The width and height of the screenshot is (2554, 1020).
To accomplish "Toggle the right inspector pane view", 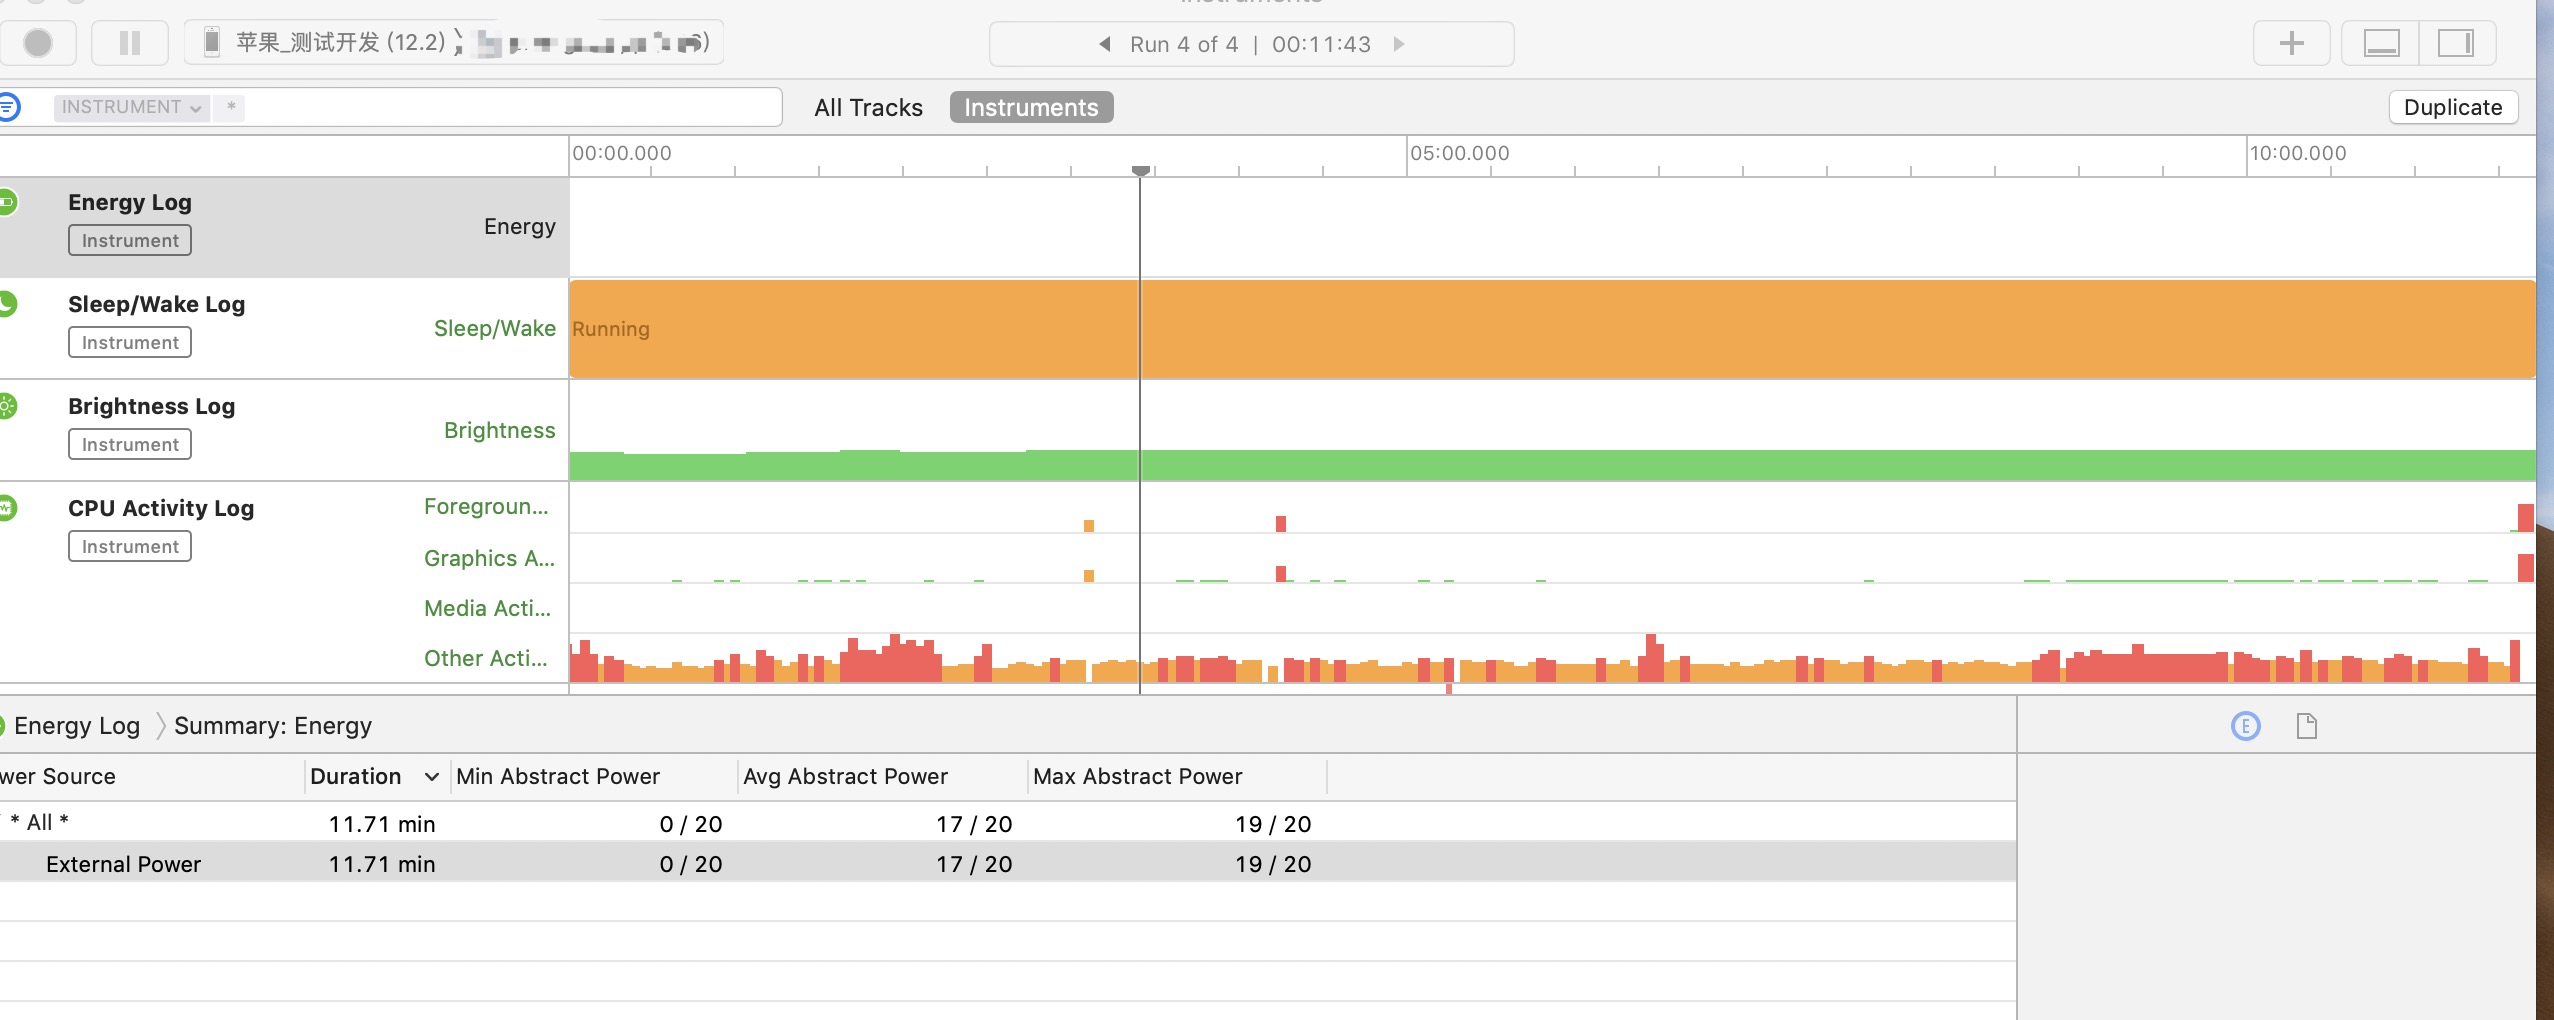I will point(2456,43).
